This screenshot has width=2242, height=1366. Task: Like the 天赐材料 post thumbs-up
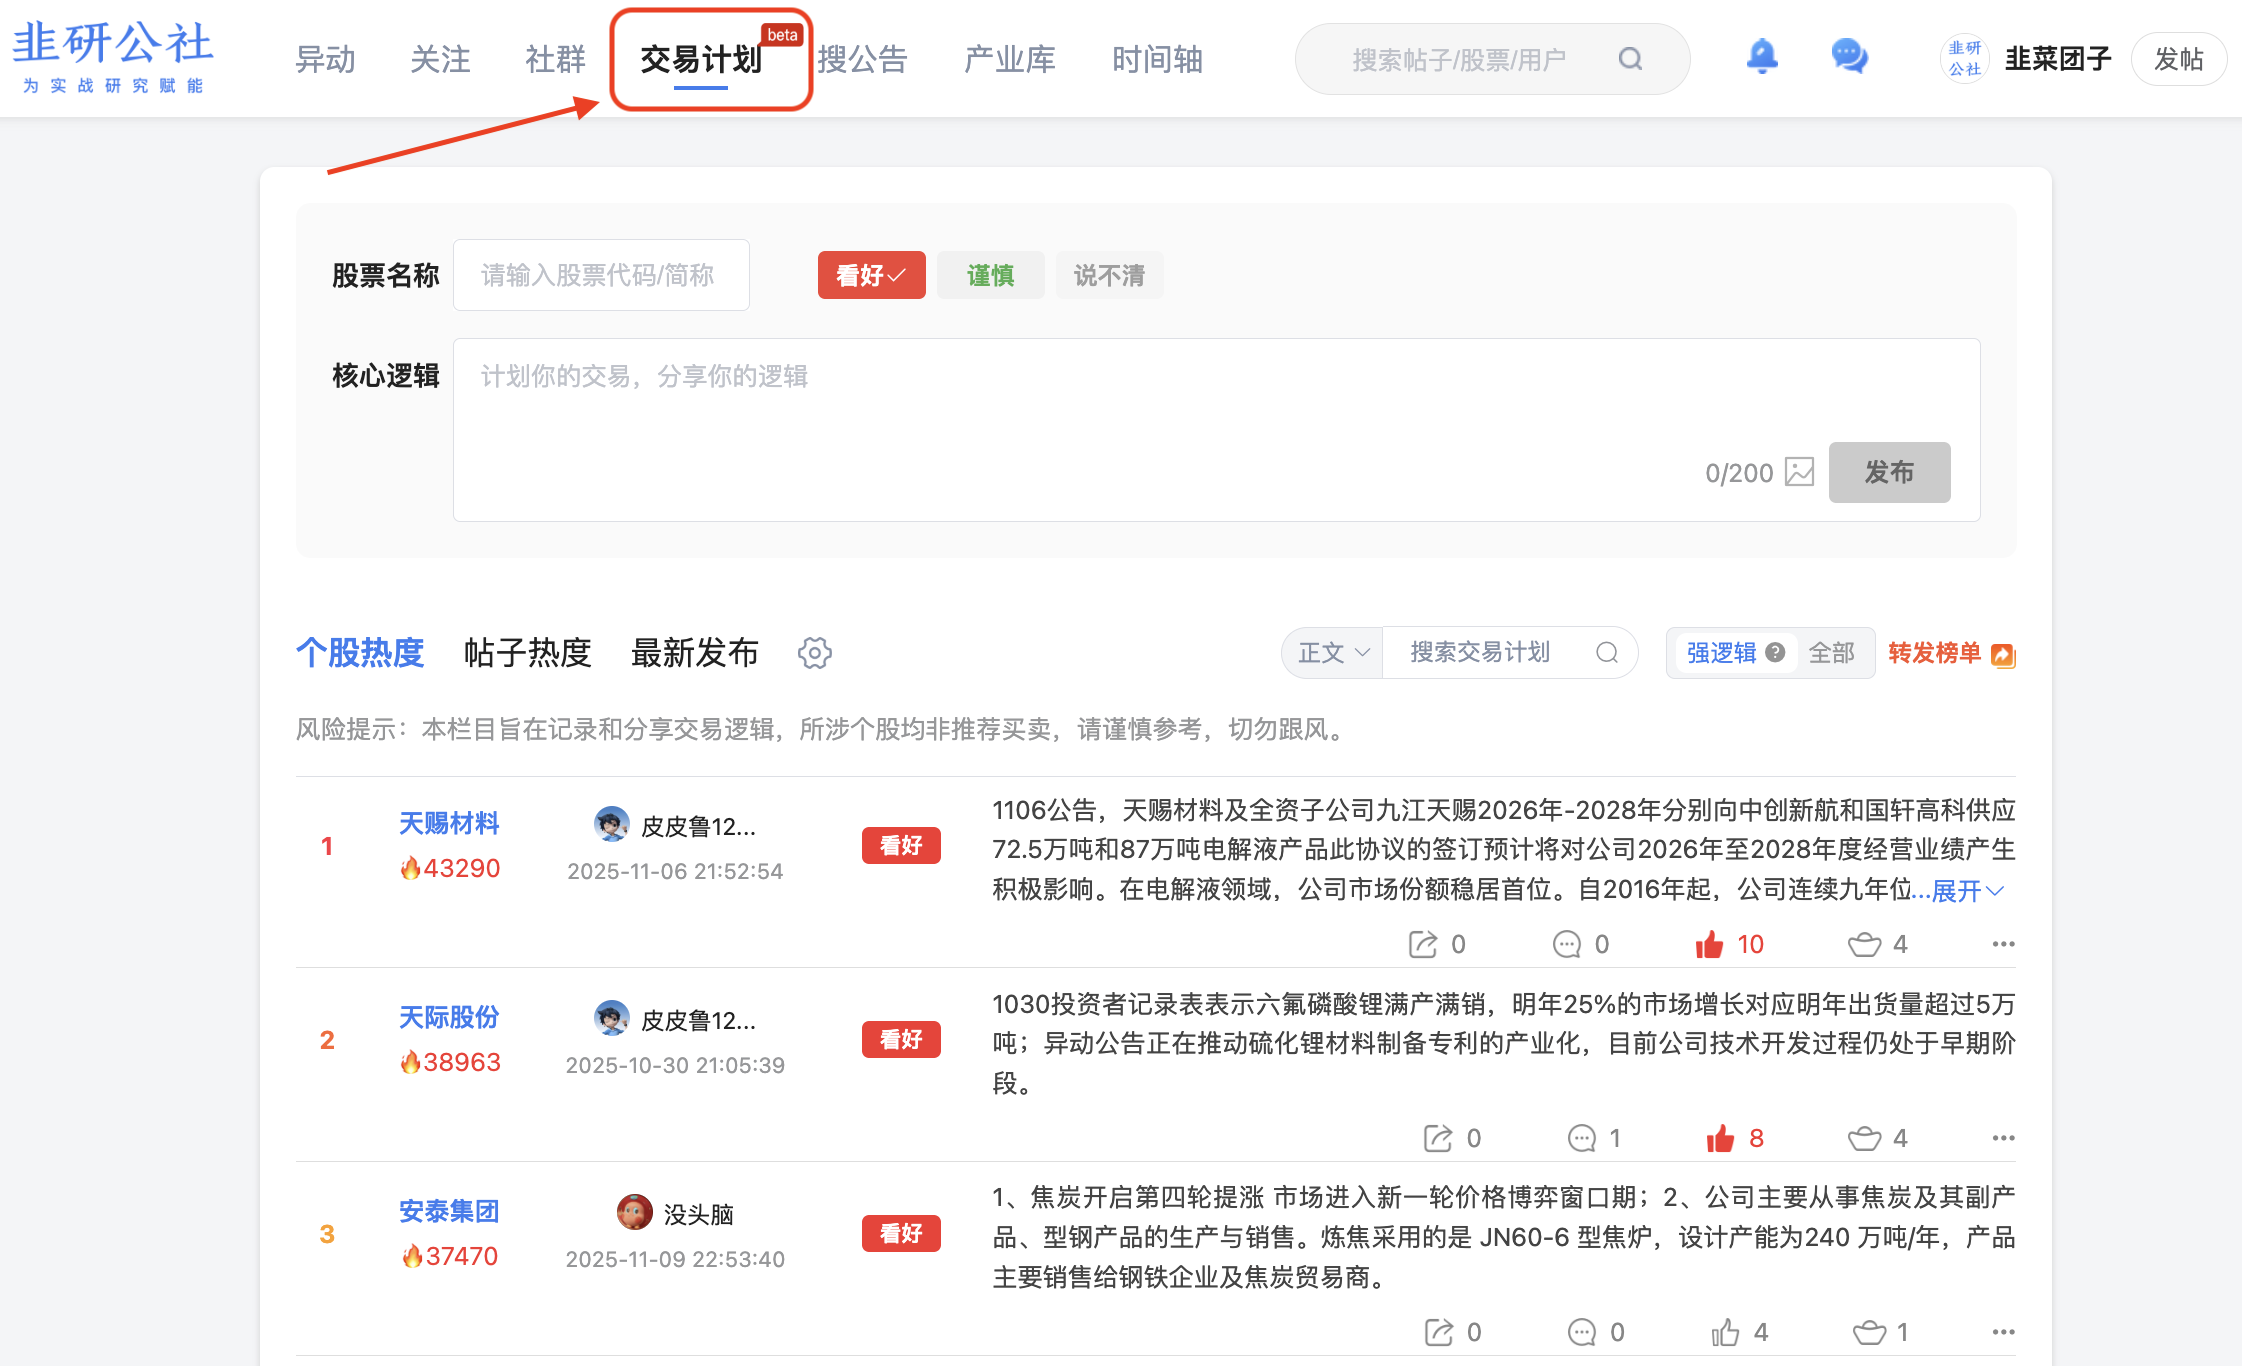click(1709, 944)
